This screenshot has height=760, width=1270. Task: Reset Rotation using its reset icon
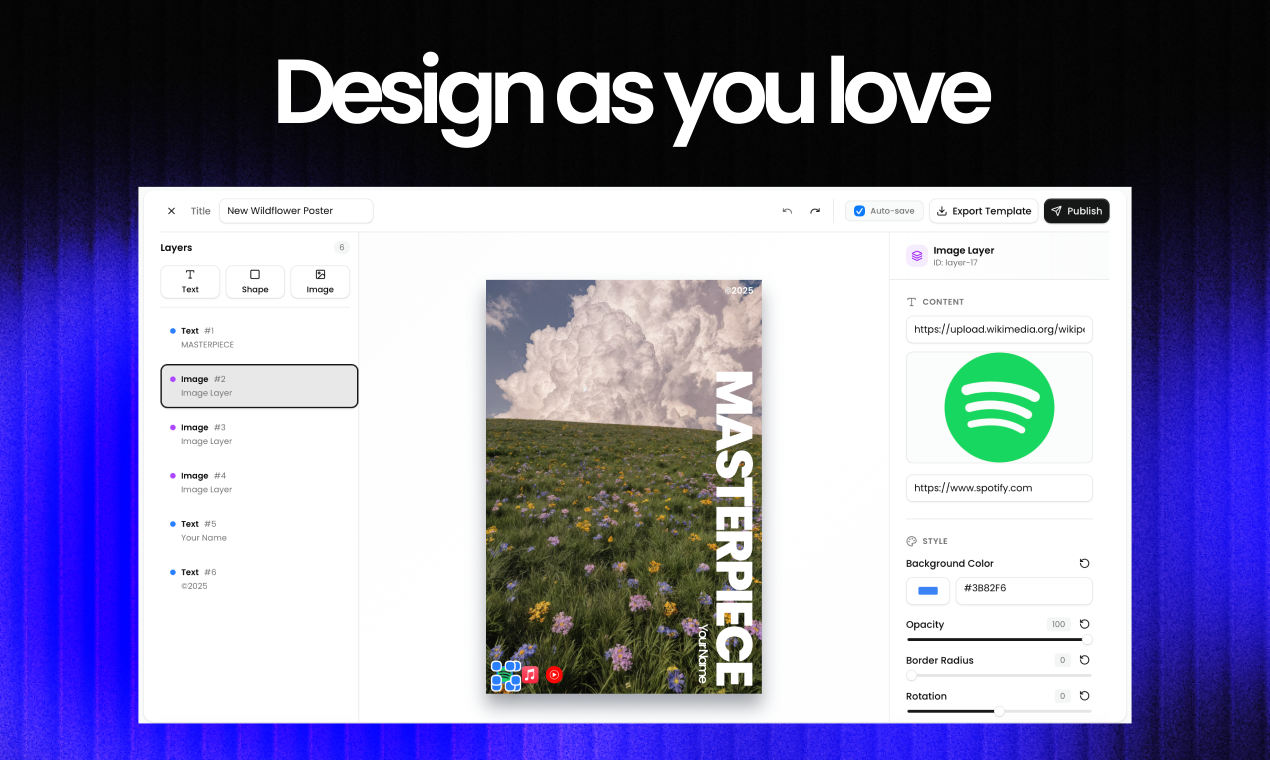[x=1084, y=696]
